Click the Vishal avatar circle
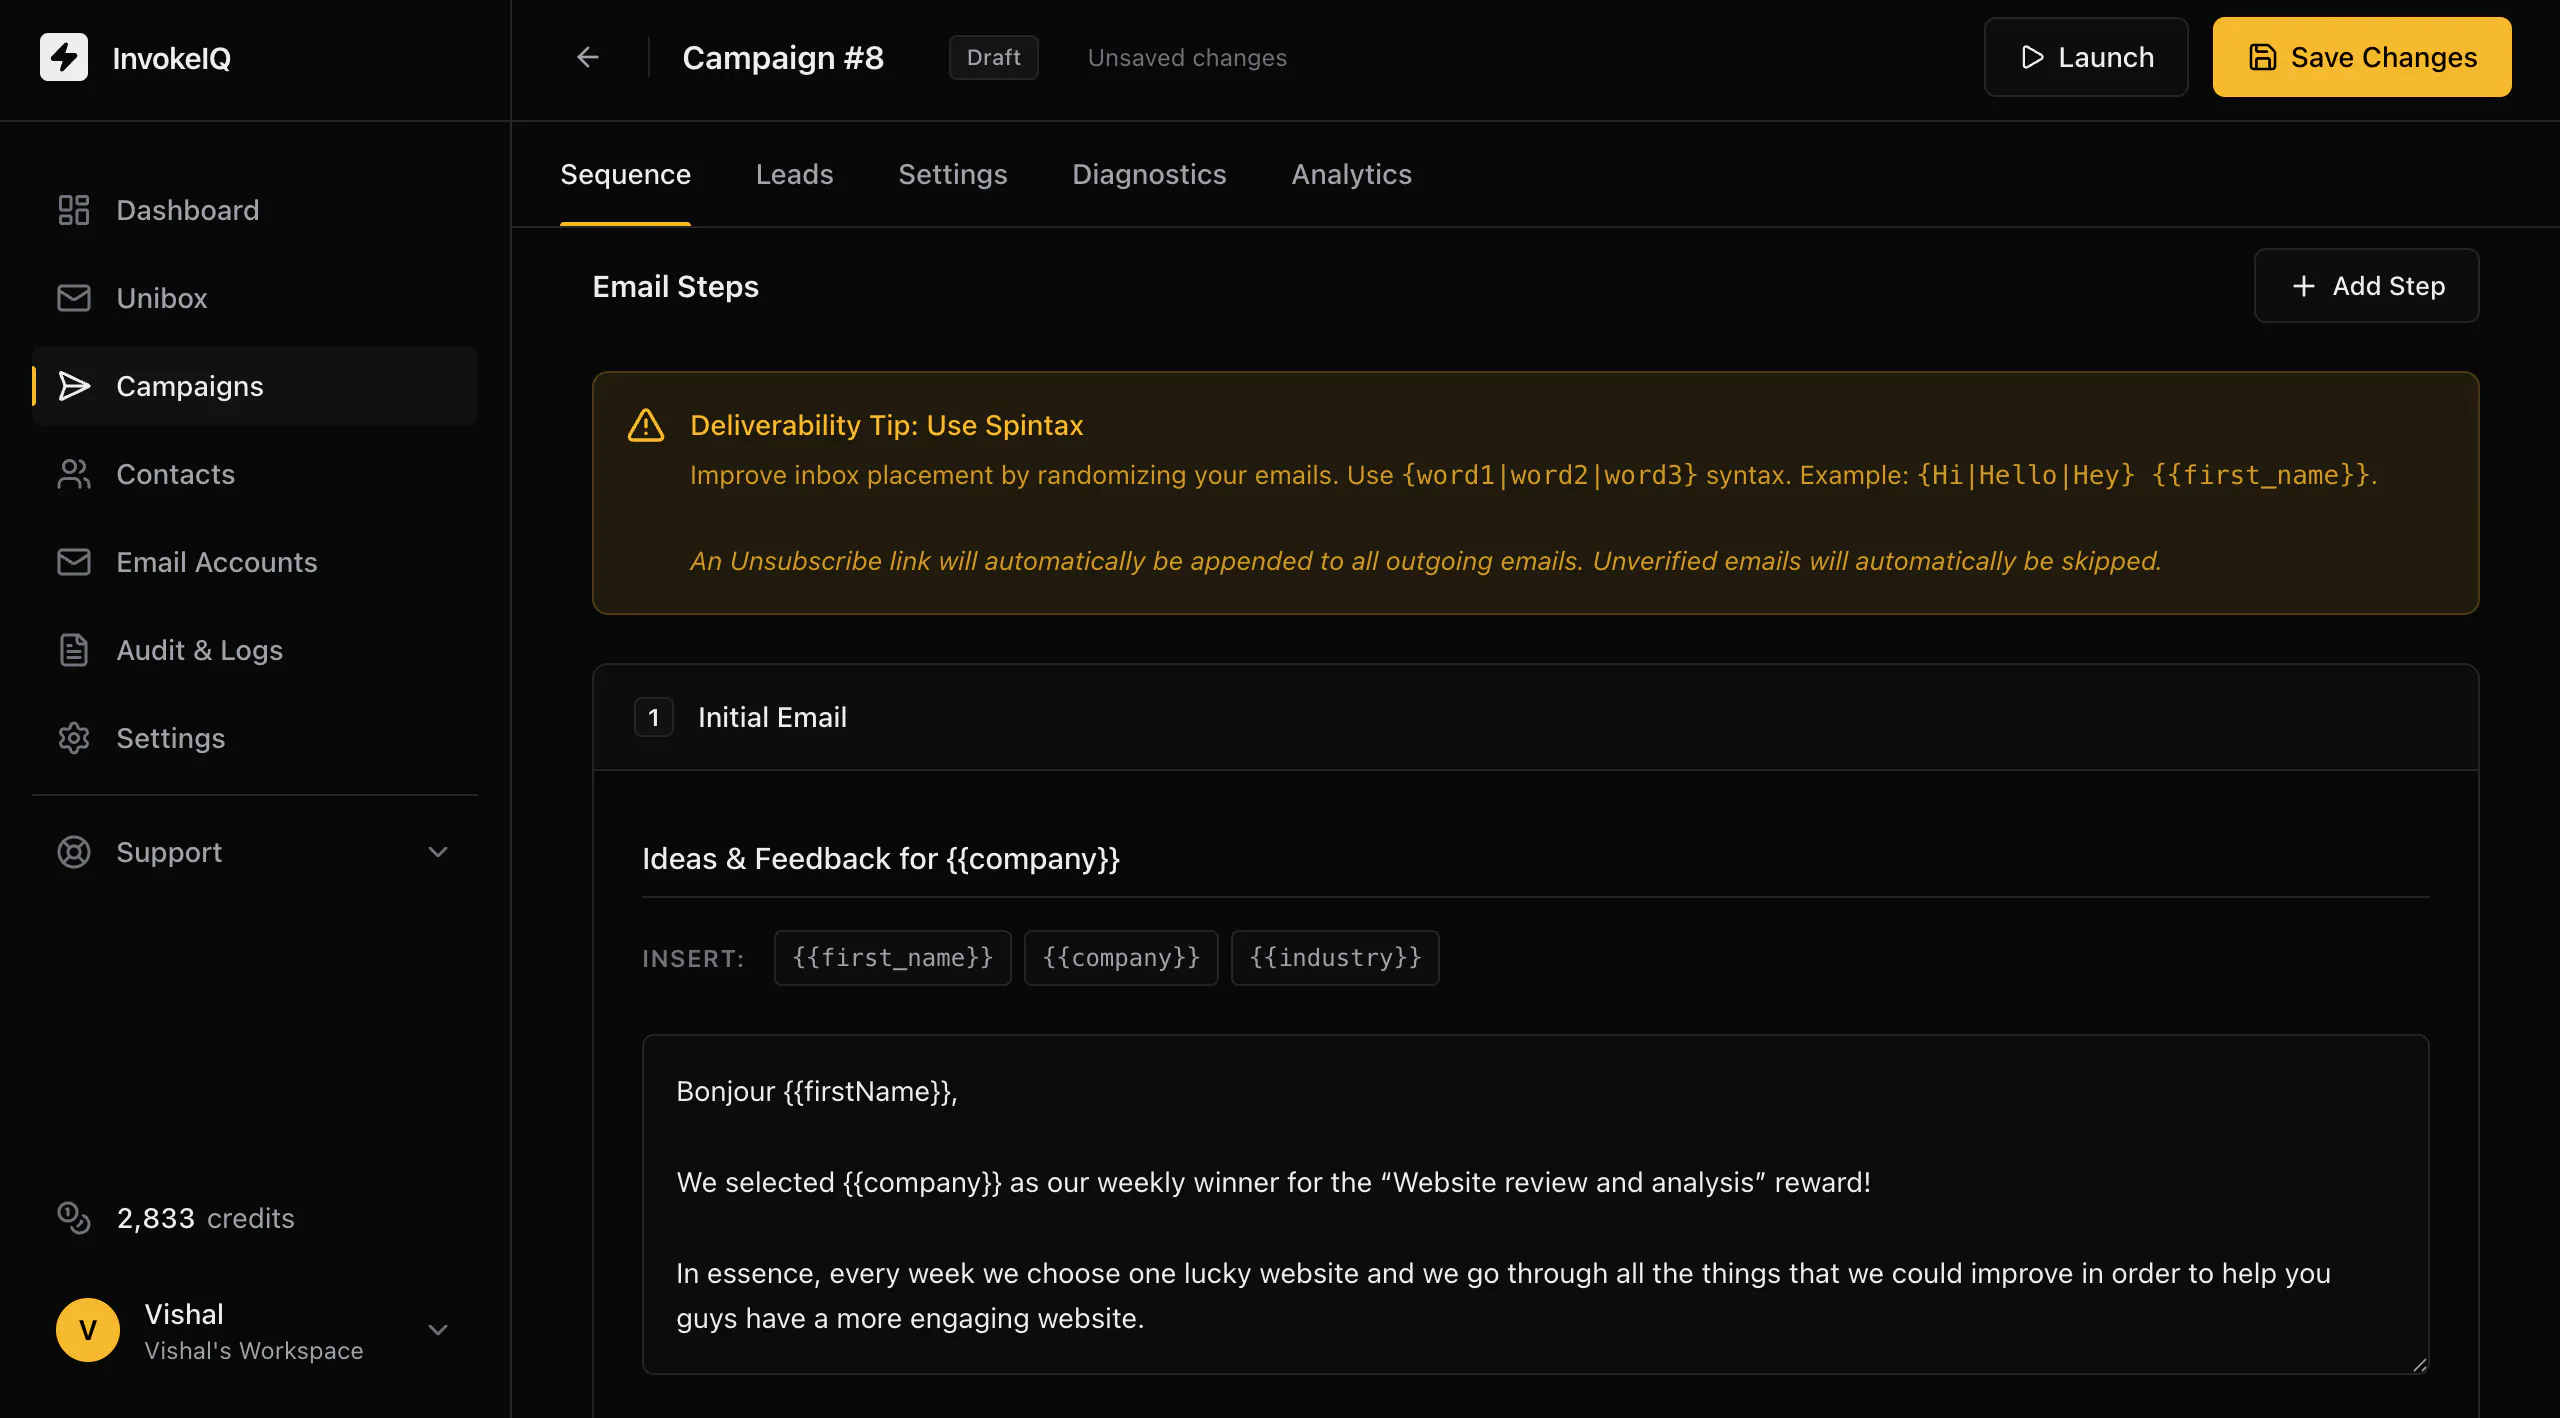 88,1330
